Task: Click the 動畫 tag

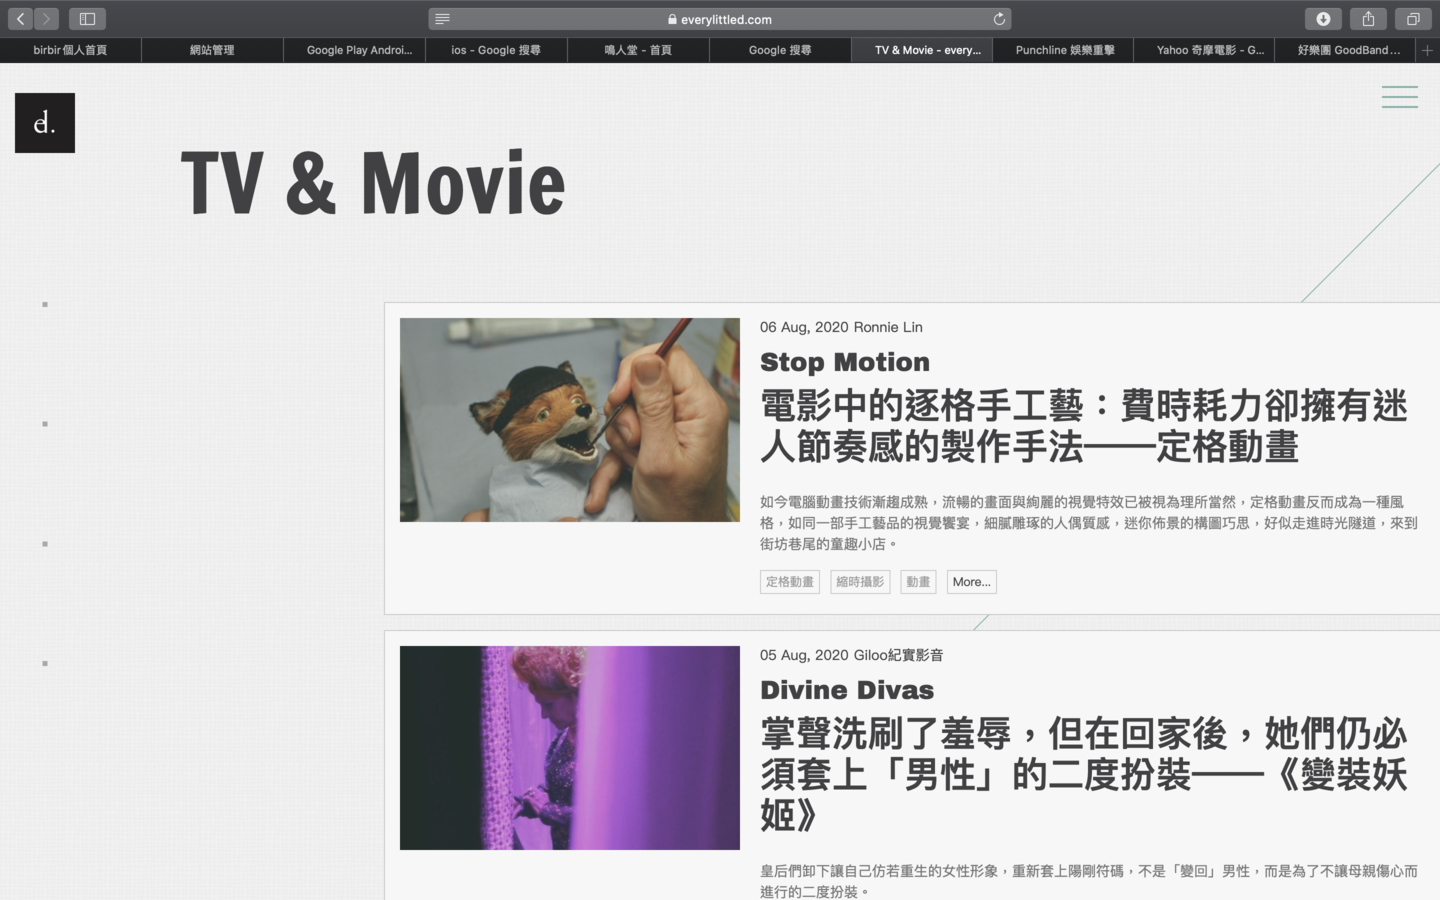Action: click(x=918, y=582)
